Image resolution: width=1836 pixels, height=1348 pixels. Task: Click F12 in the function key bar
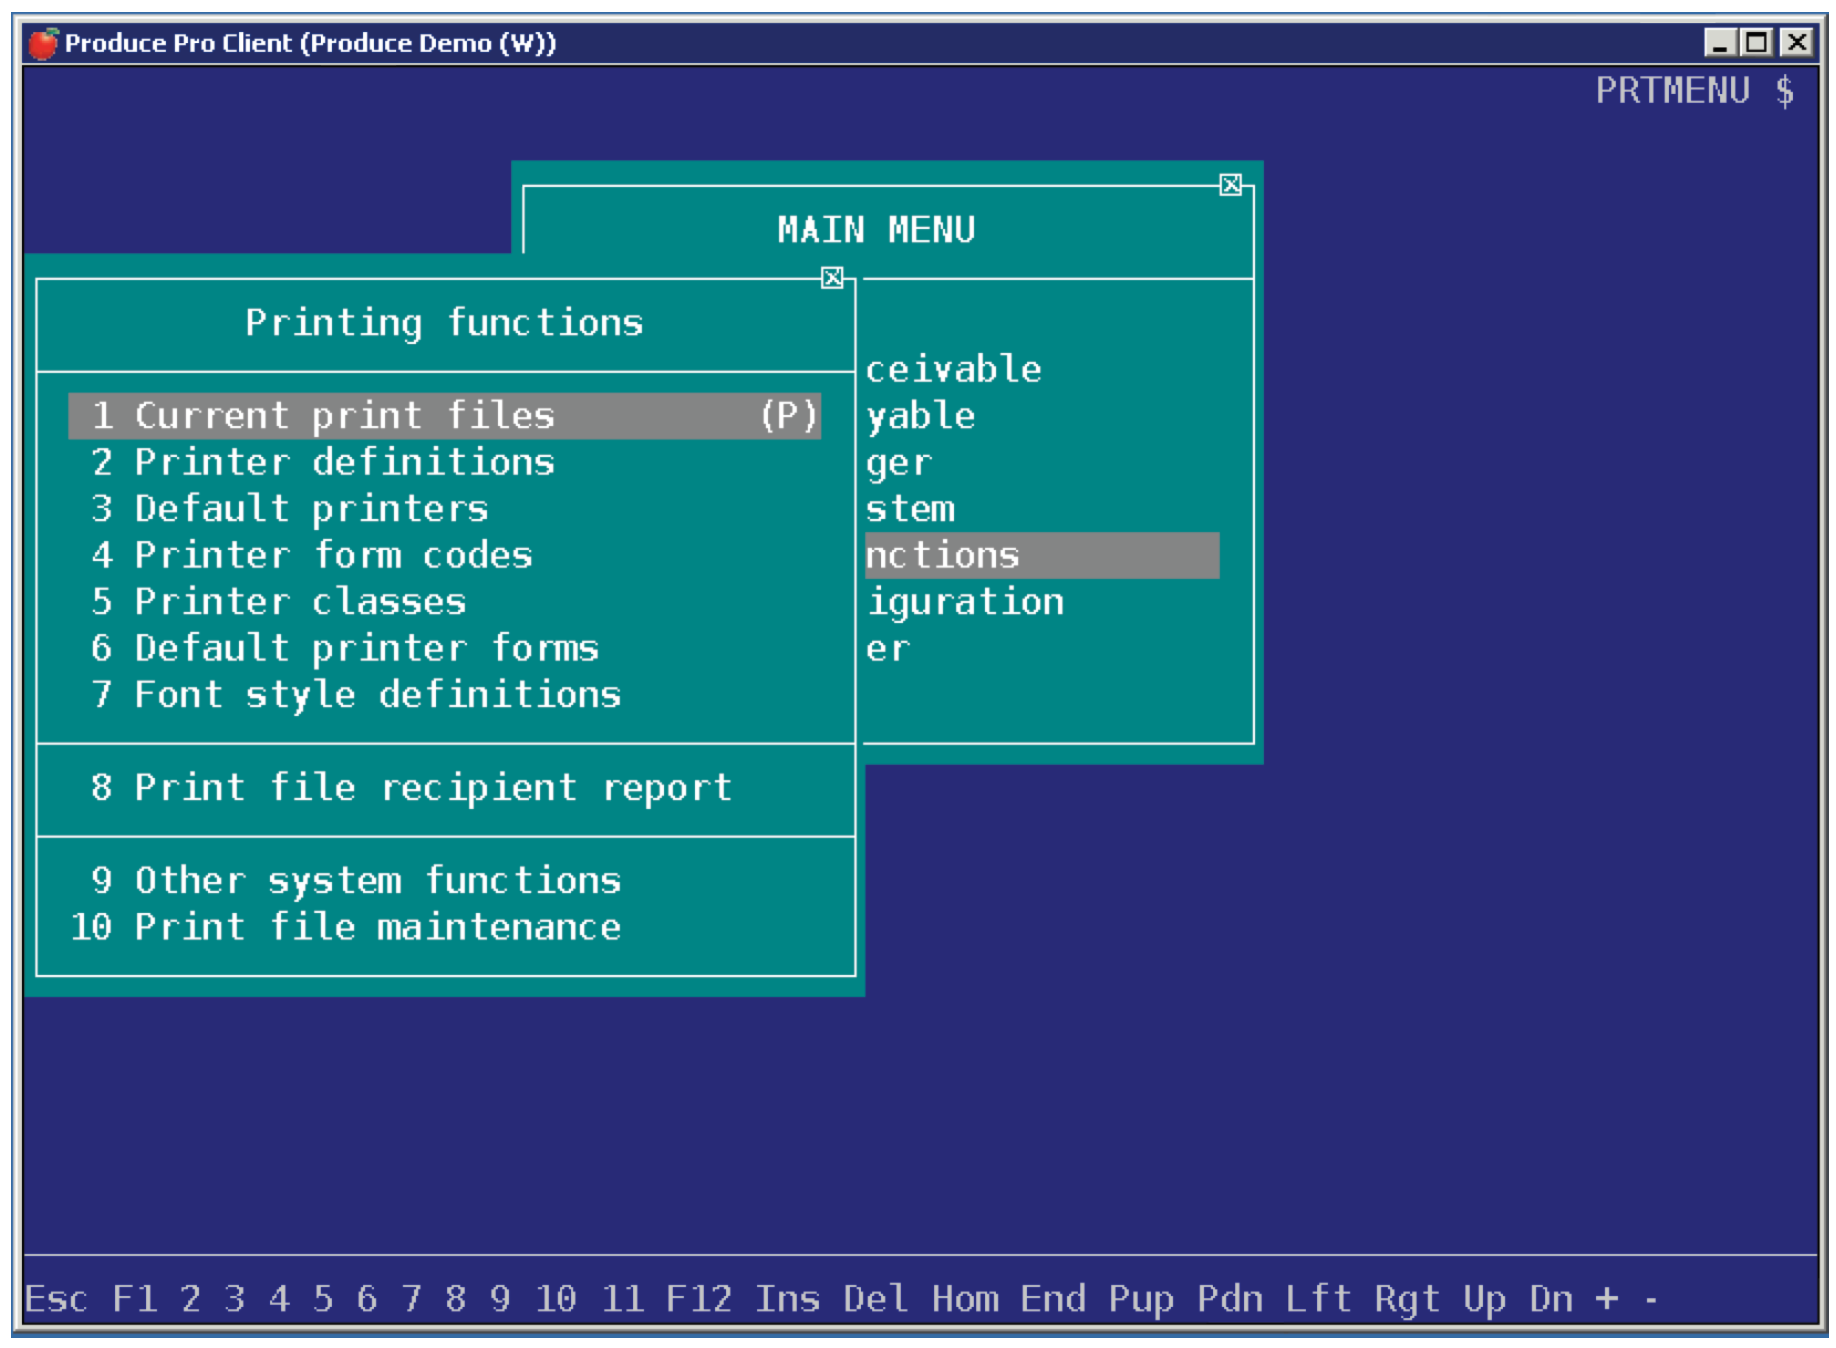(x=699, y=1299)
